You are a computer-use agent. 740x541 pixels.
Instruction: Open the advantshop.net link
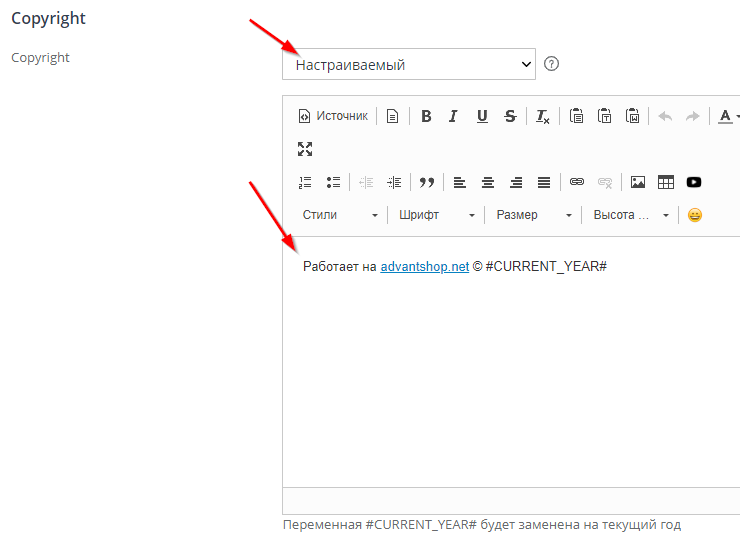pos(424,267)
